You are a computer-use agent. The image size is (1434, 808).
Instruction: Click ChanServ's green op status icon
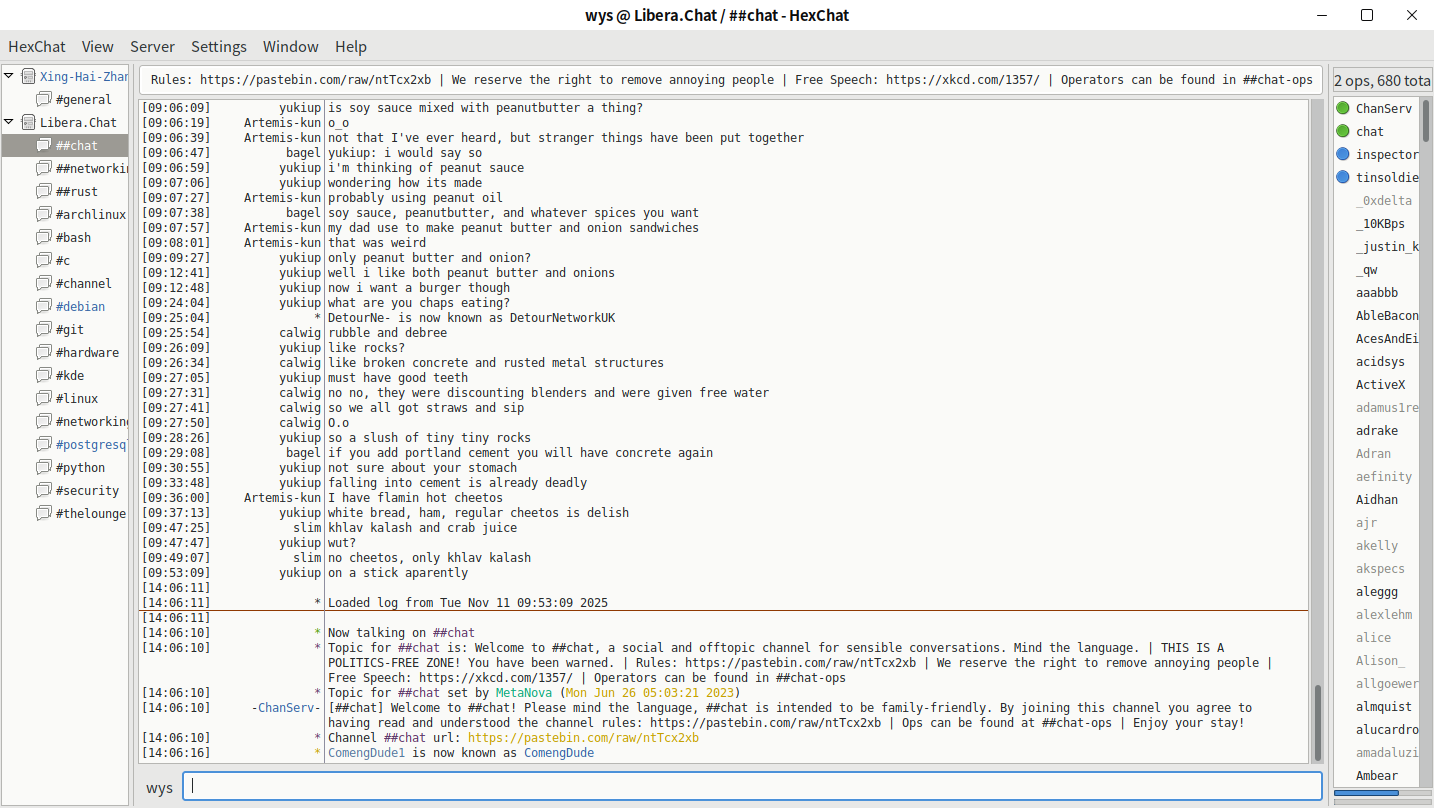[1343, 108]
